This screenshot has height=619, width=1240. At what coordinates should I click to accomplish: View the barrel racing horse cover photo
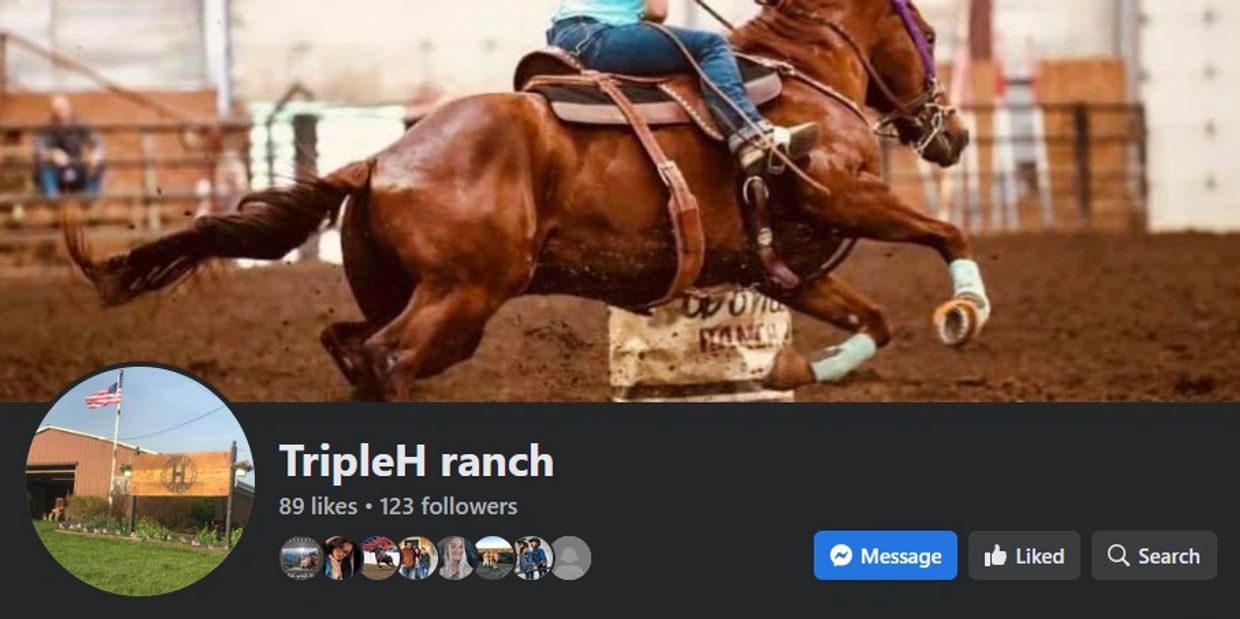point(620,200)
